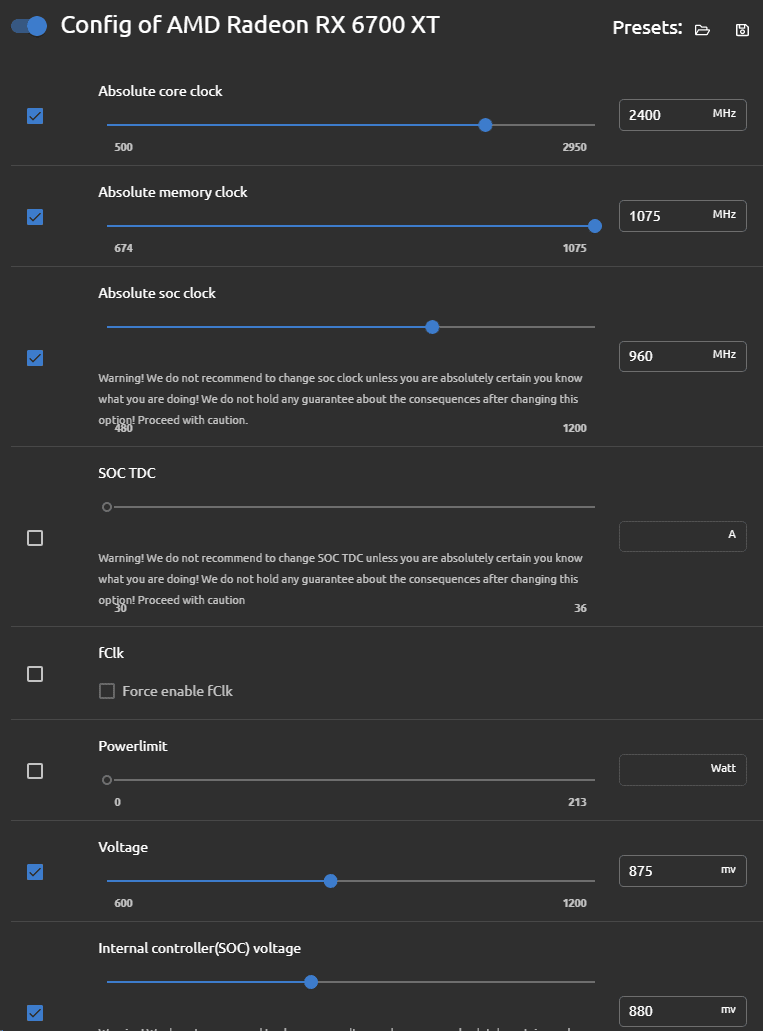Click the 'Internal controller(SOC) voltage' heading
763x1031 pixels.
tap(199, 948)
